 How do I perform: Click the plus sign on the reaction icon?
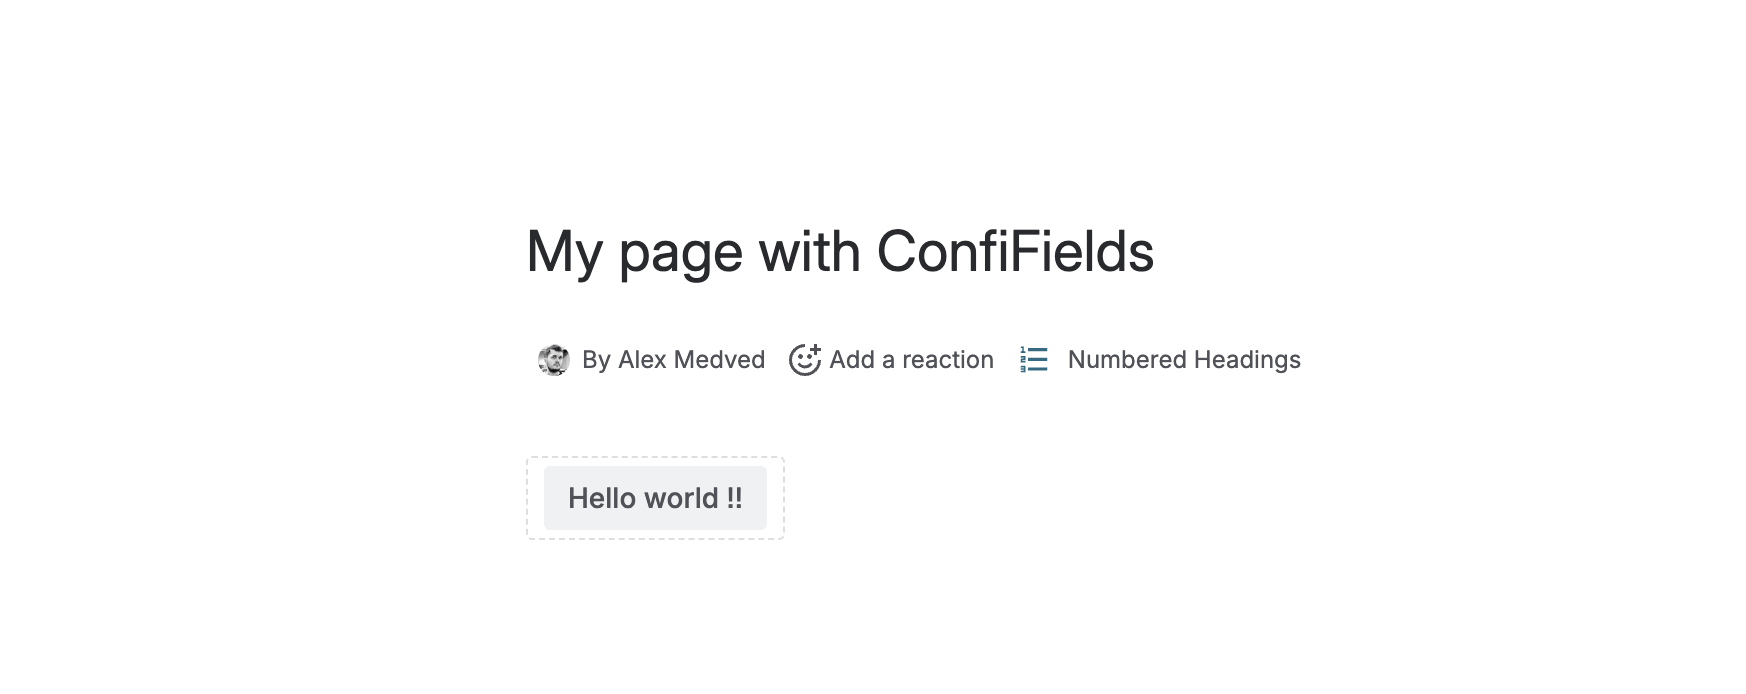tap(816, 349)
